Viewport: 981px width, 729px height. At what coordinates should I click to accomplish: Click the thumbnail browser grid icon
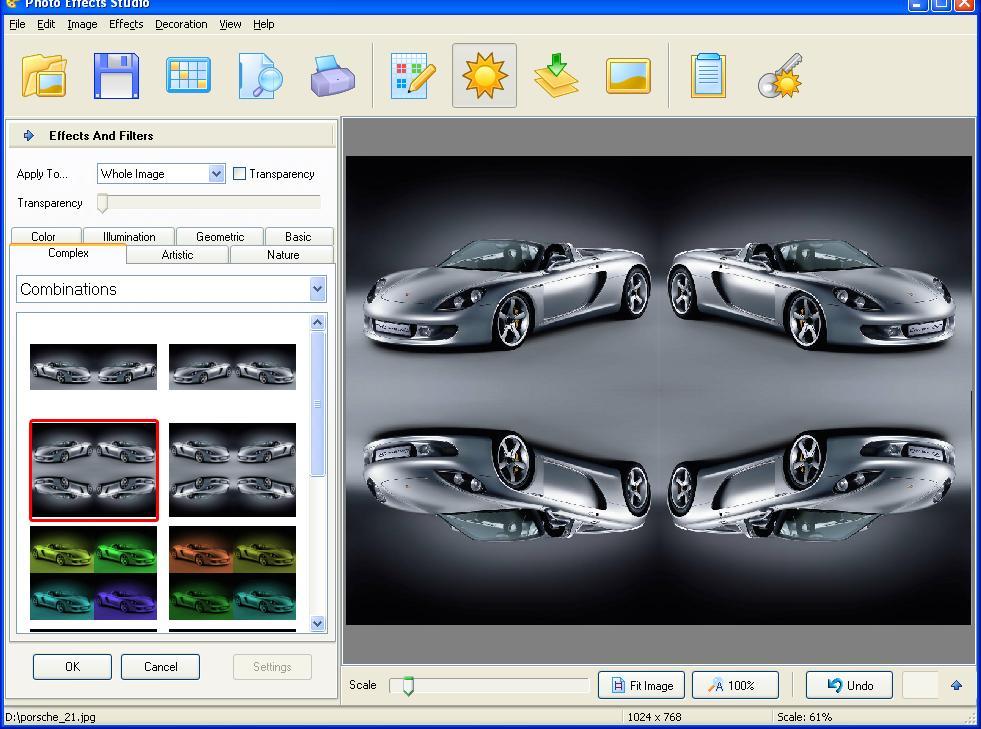coord(188,74)
